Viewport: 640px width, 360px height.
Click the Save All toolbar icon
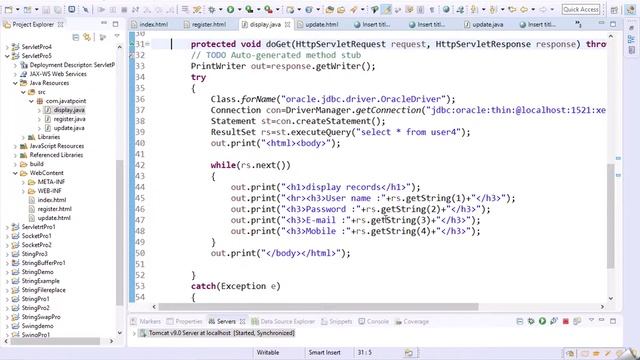pyautogui.click(x=58, y=9)
